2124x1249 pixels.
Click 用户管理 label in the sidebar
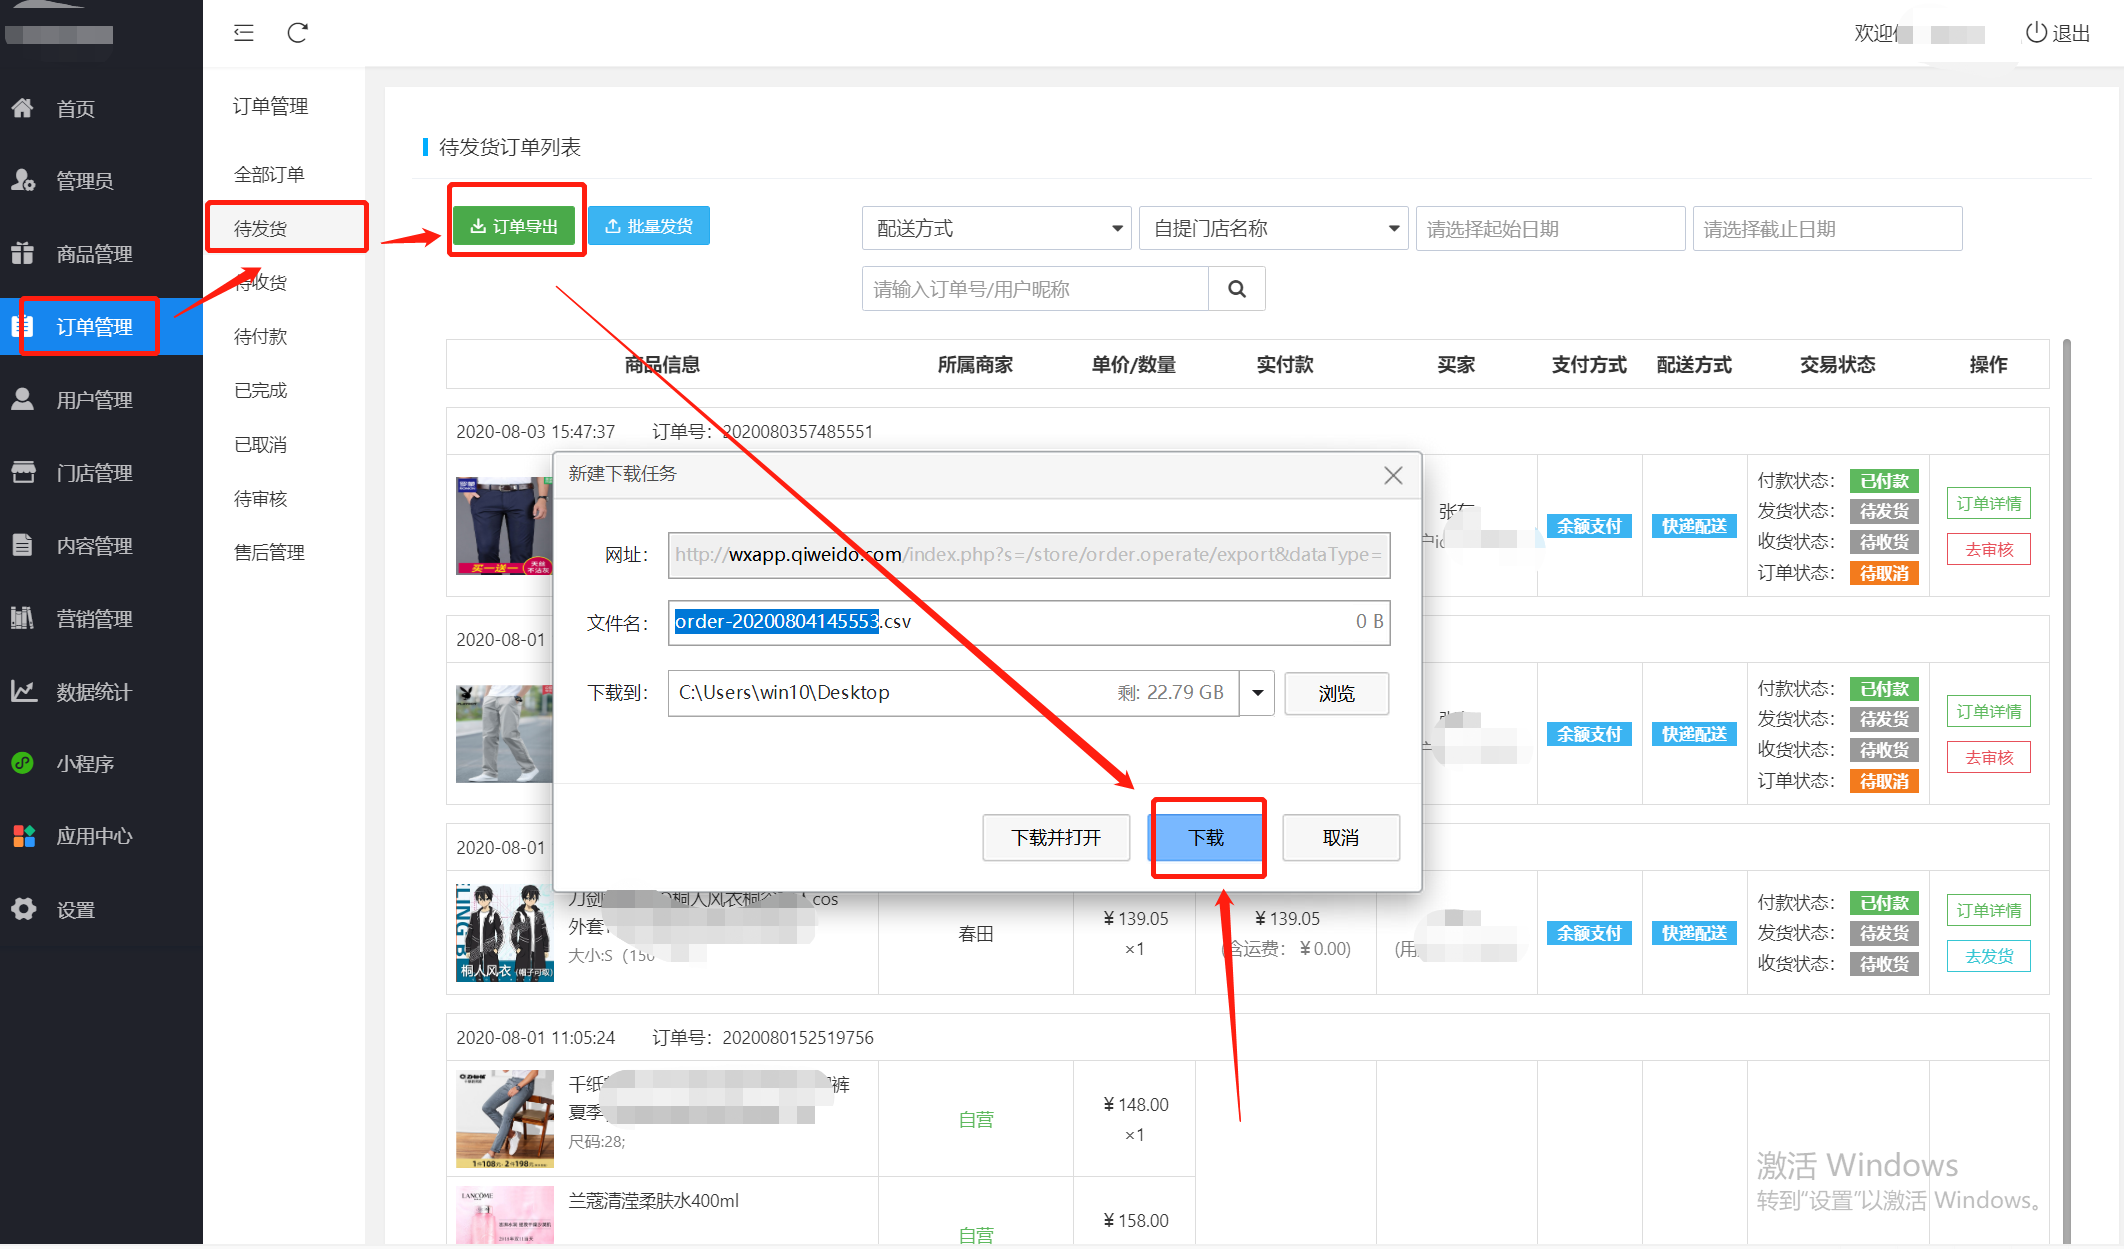[94, 399]
